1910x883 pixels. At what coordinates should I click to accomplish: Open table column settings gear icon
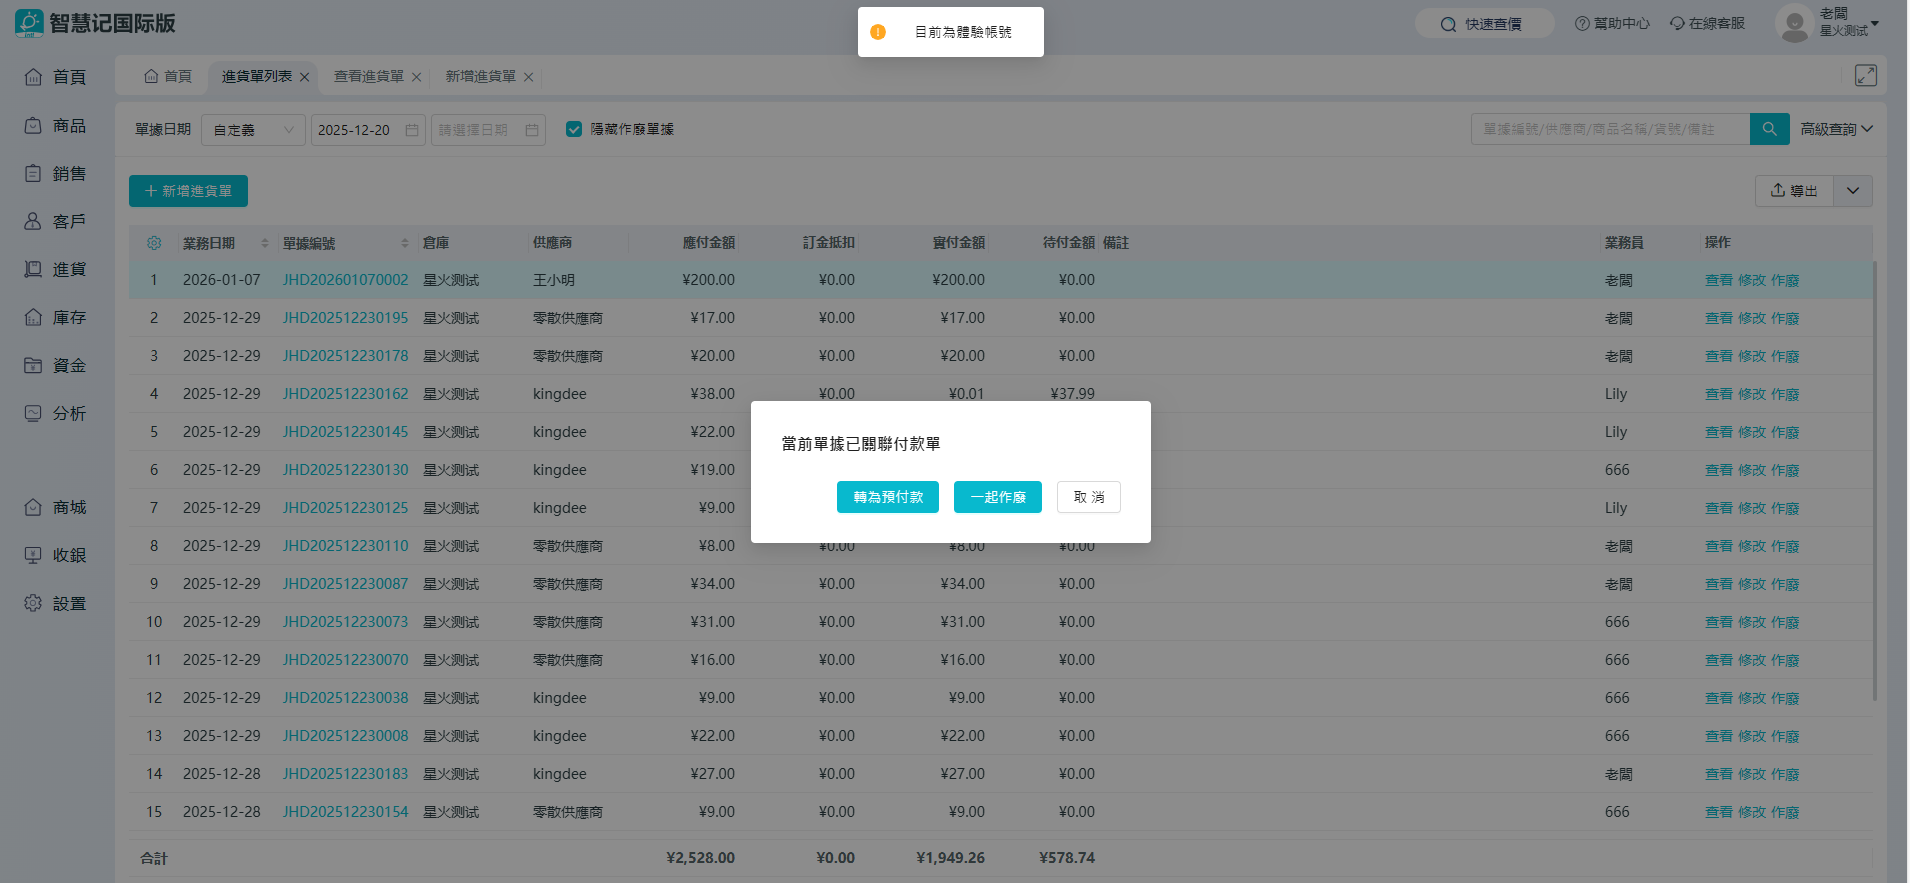pos(154,243)
